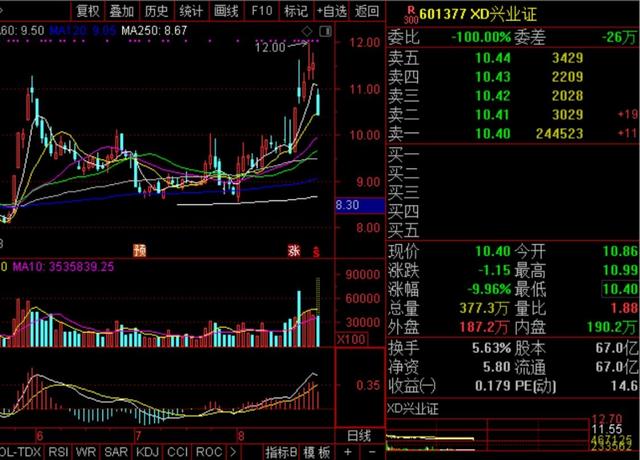Viewport: 640px width, 460px height.
Task: Click the 卖四 price 10.43
Action: pyautogui.click(x=493, y=77)
